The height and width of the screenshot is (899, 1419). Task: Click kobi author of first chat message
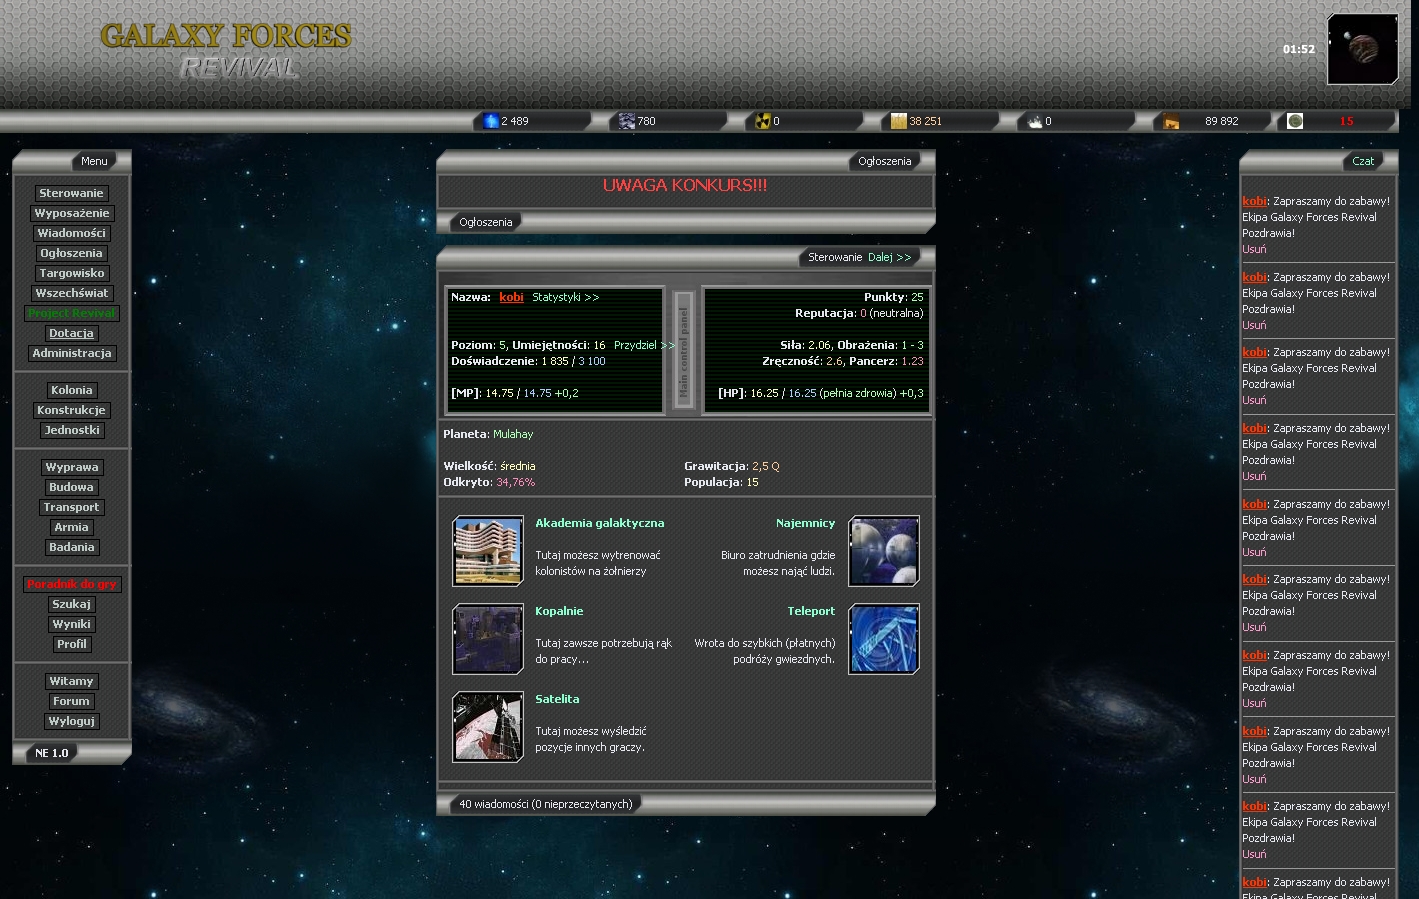pyautogui.click(x=1254, y=201)
